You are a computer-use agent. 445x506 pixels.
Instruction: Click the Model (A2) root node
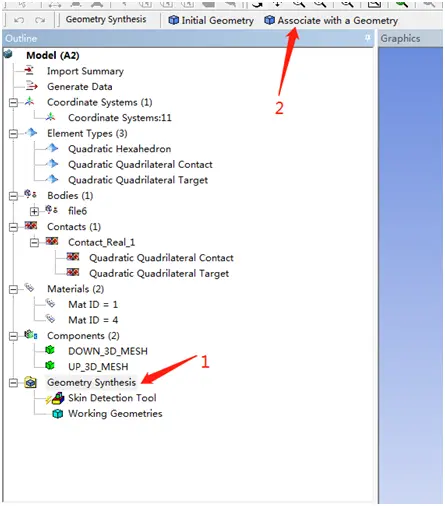click(53, 55)
